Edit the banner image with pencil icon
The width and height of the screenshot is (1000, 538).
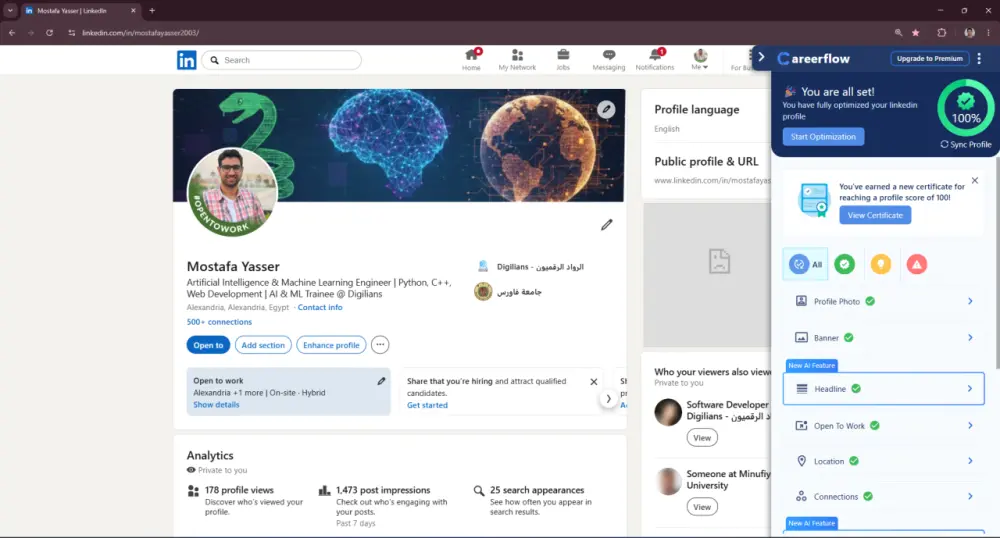tap(606, 110)
